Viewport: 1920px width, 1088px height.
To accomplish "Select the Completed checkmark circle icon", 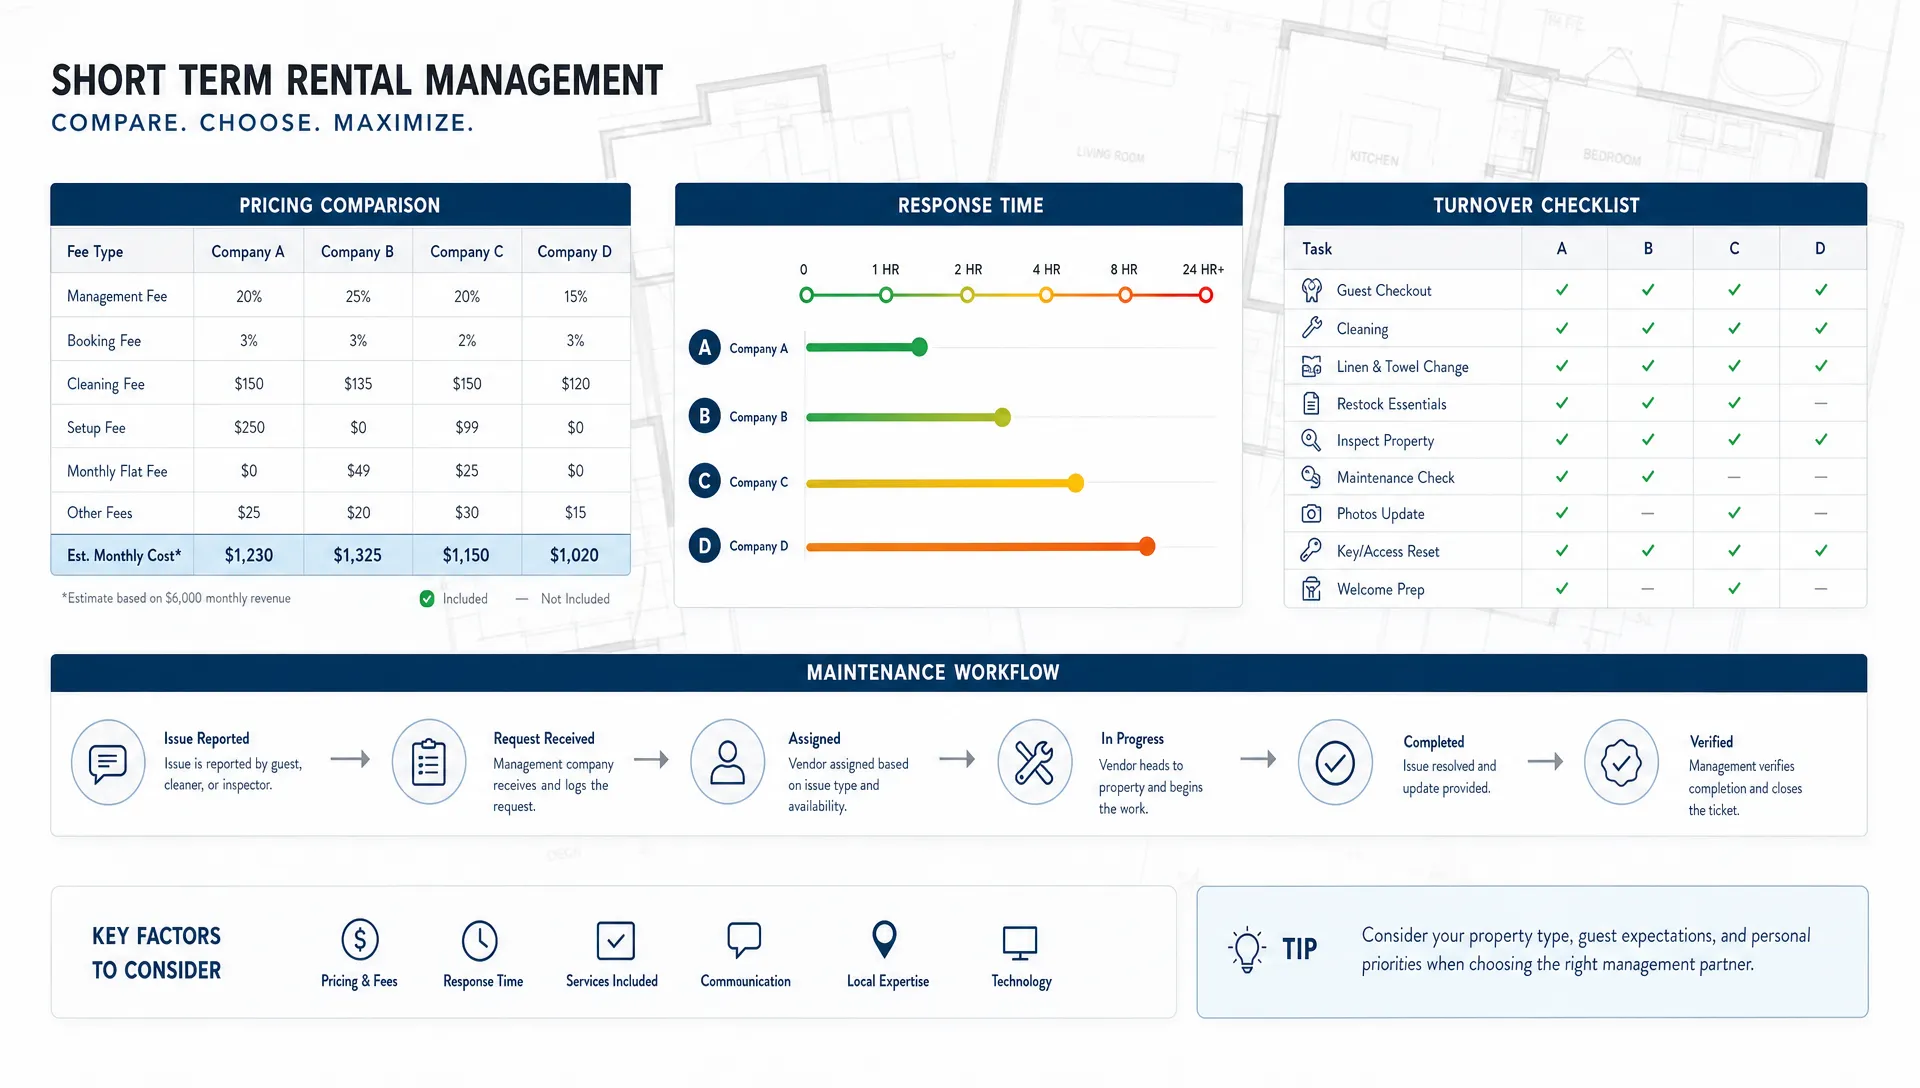I will pos(1335,762).
